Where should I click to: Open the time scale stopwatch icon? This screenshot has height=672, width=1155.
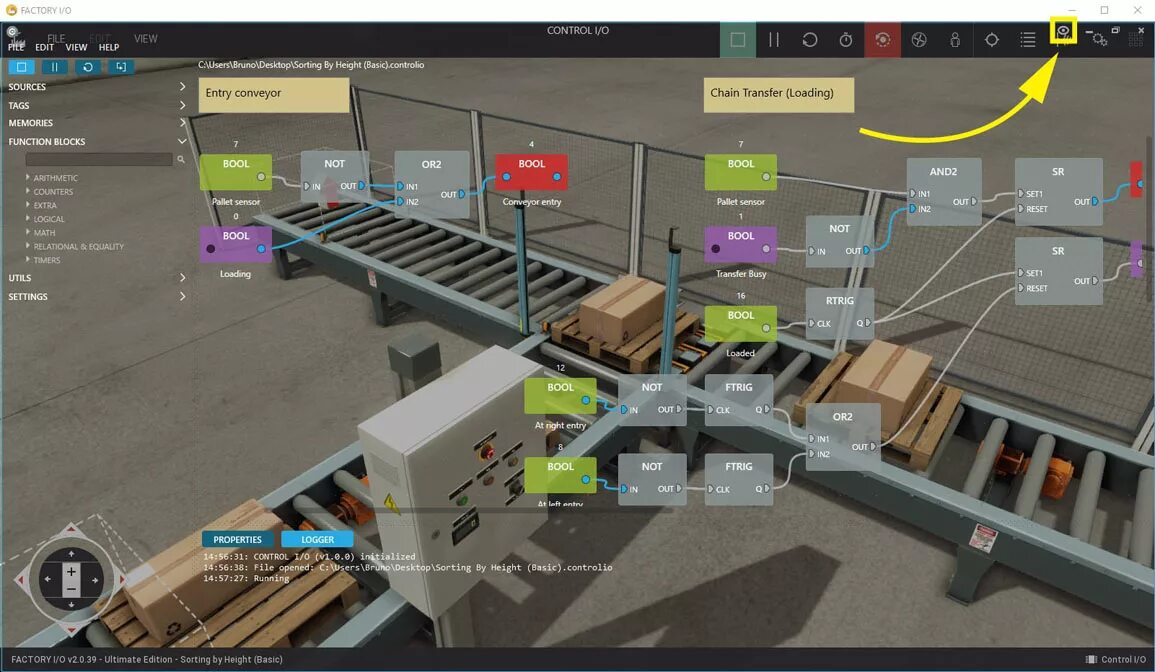point(846,40)
